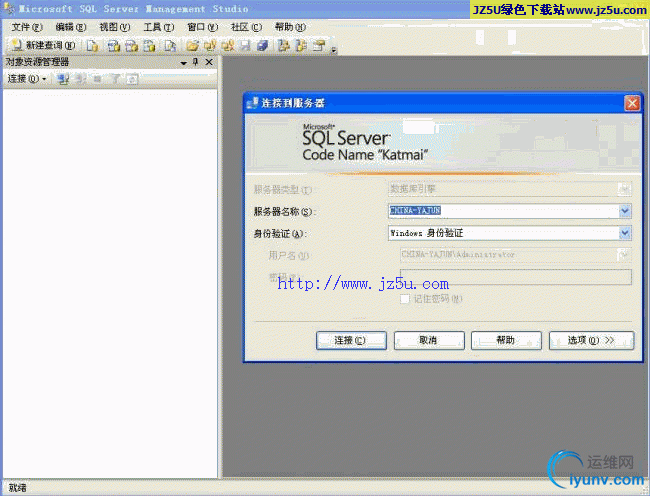
Task: Expand the 身份验证 dropdown arrow
Action: pos(625,233)
